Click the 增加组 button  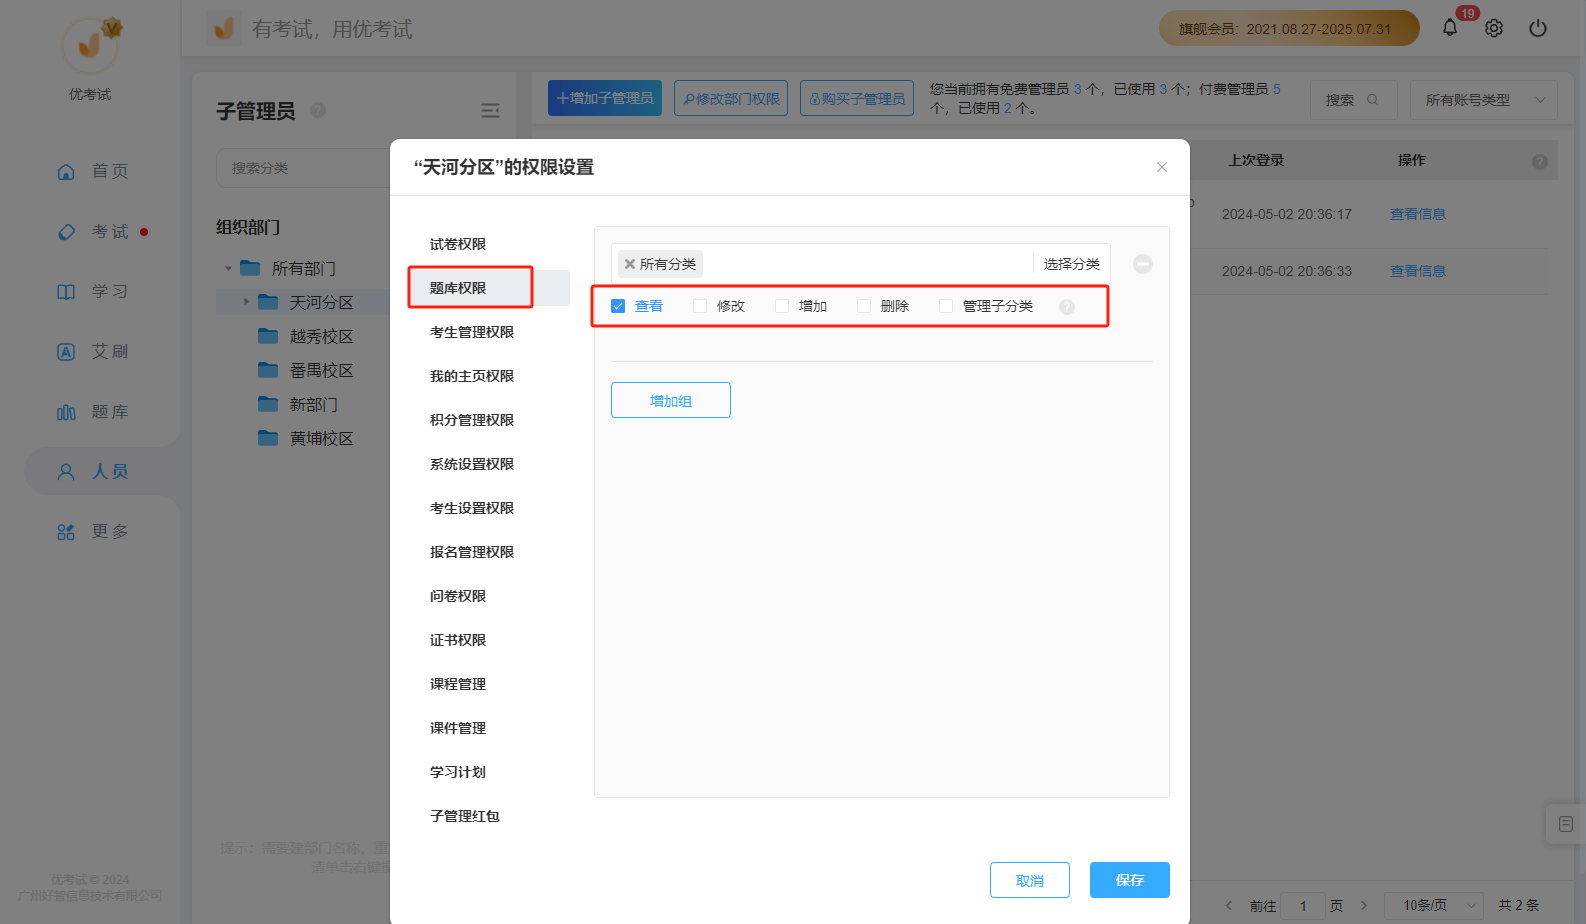671,400
